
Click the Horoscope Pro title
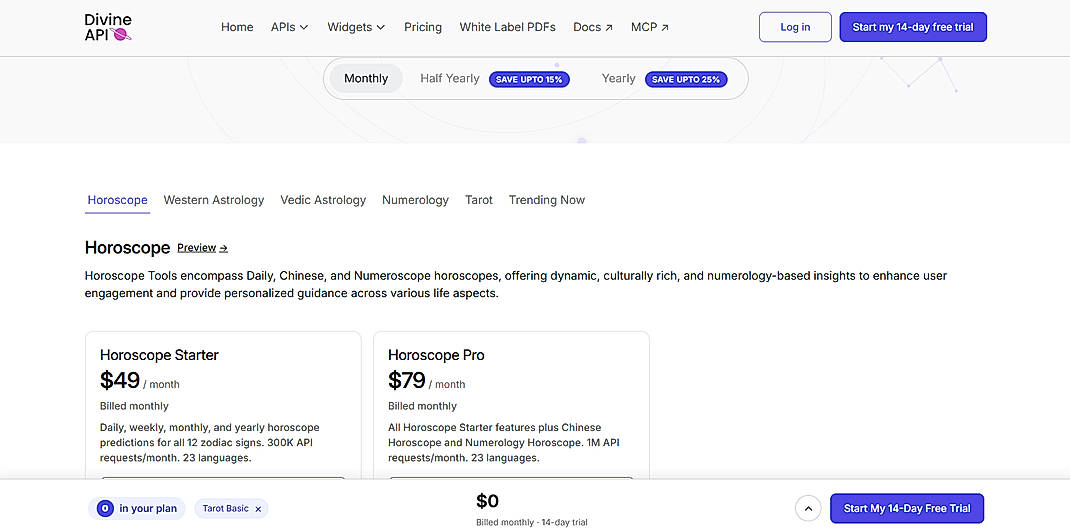click(436, 355)
